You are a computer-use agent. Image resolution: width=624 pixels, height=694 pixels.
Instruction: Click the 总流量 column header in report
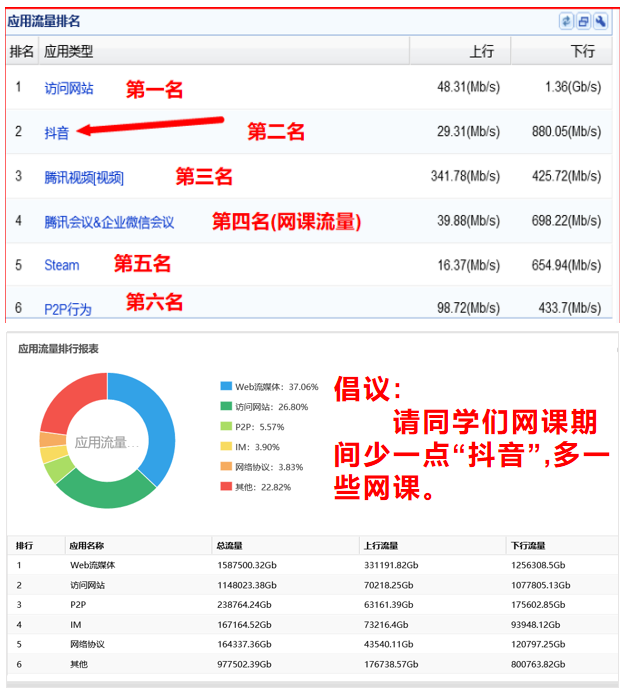pyautogui.click(x=228, y=546)
